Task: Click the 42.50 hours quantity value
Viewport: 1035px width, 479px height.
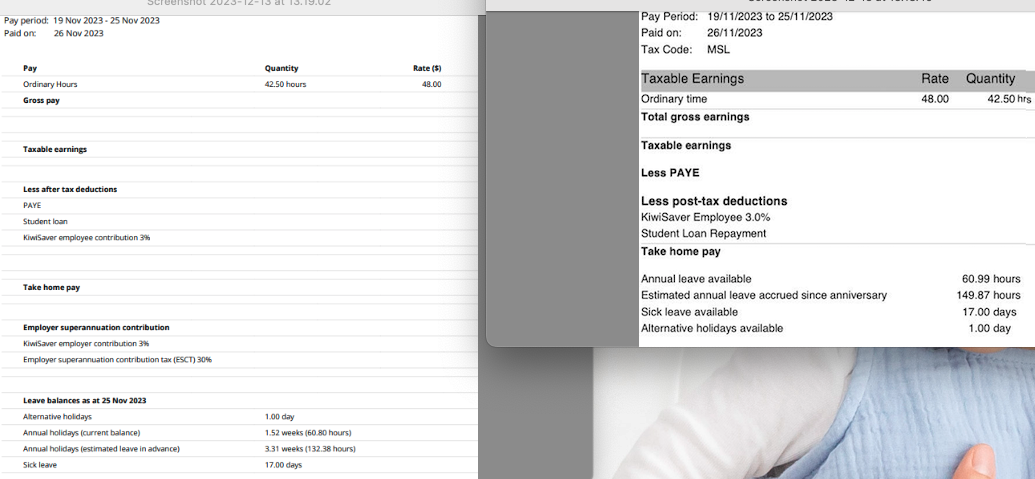Action: (285, 85)
